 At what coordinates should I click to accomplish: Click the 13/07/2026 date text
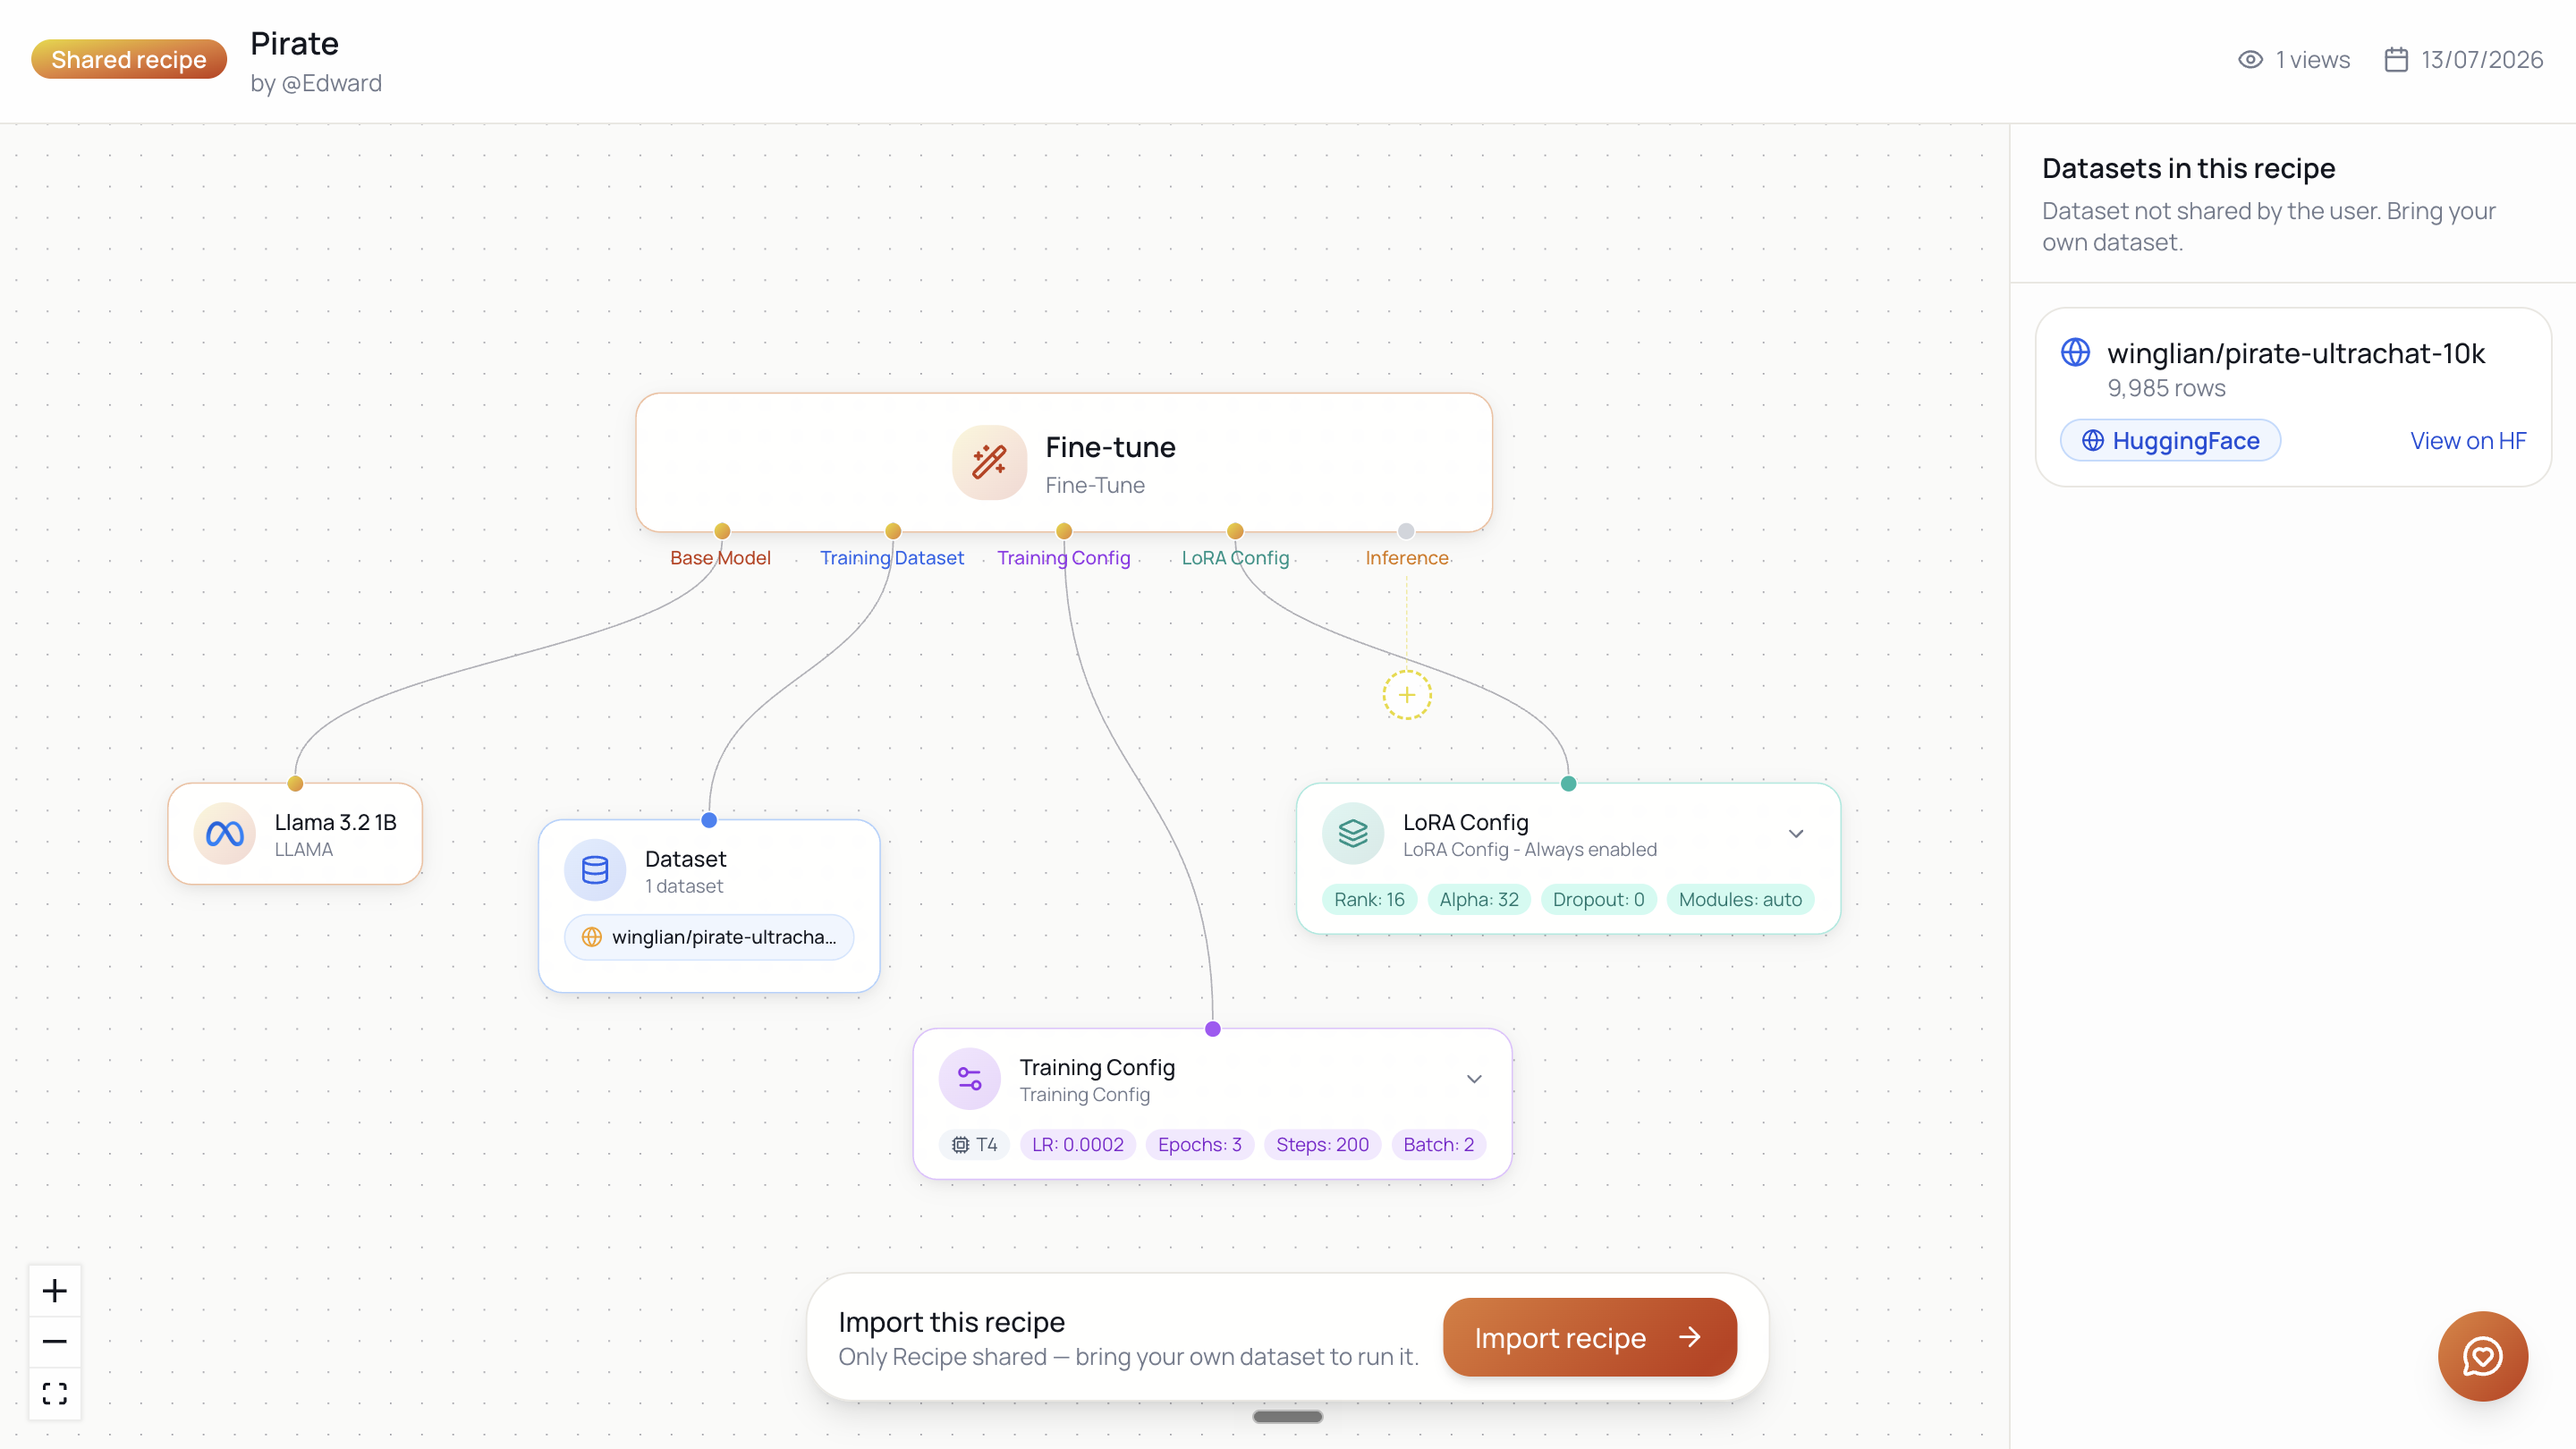pos(2482,60)
